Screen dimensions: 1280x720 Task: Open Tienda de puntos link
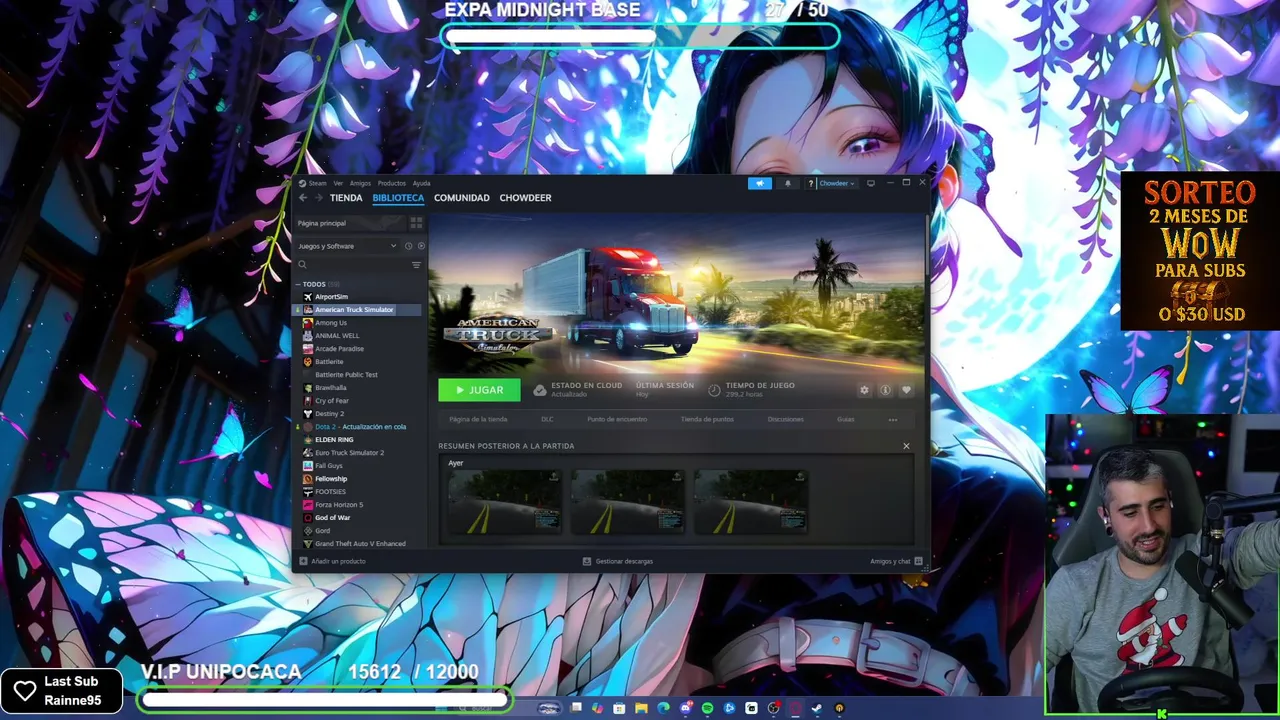coord(707,419)
